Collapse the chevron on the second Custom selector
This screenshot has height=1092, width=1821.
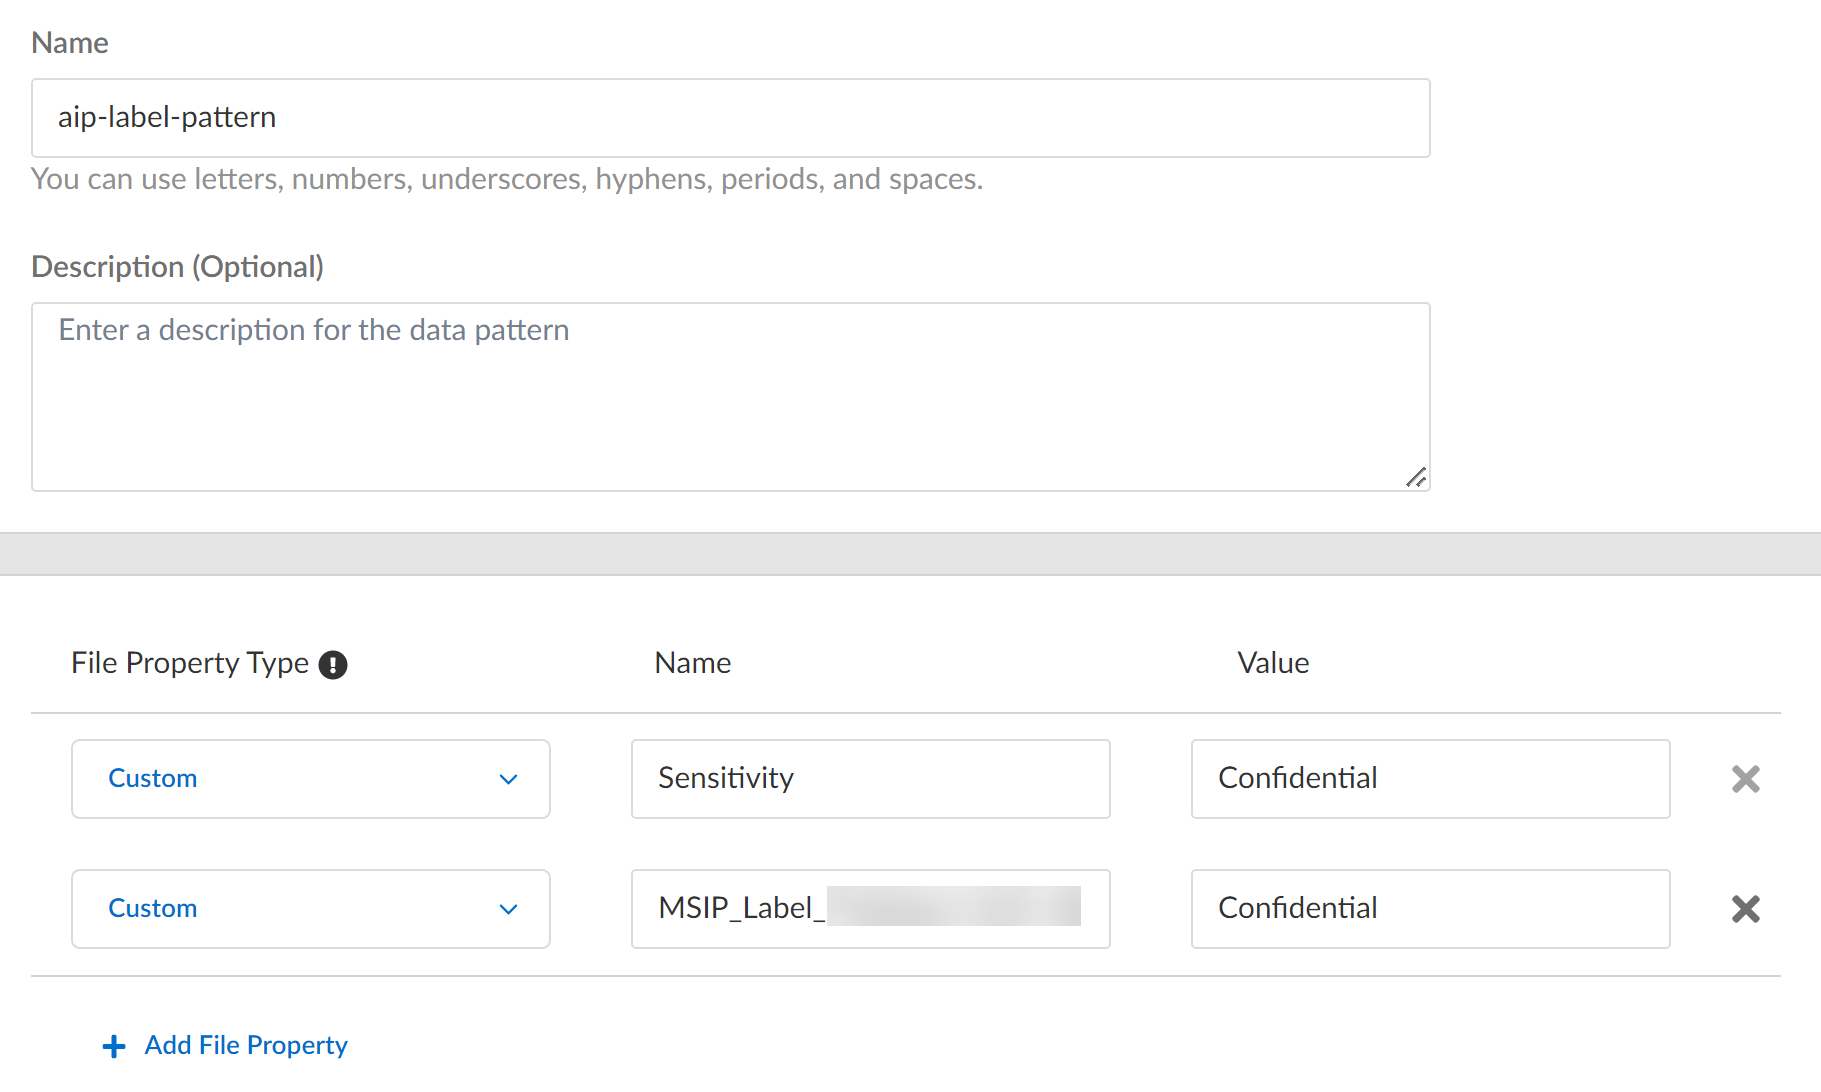click(x=509, y=910)
